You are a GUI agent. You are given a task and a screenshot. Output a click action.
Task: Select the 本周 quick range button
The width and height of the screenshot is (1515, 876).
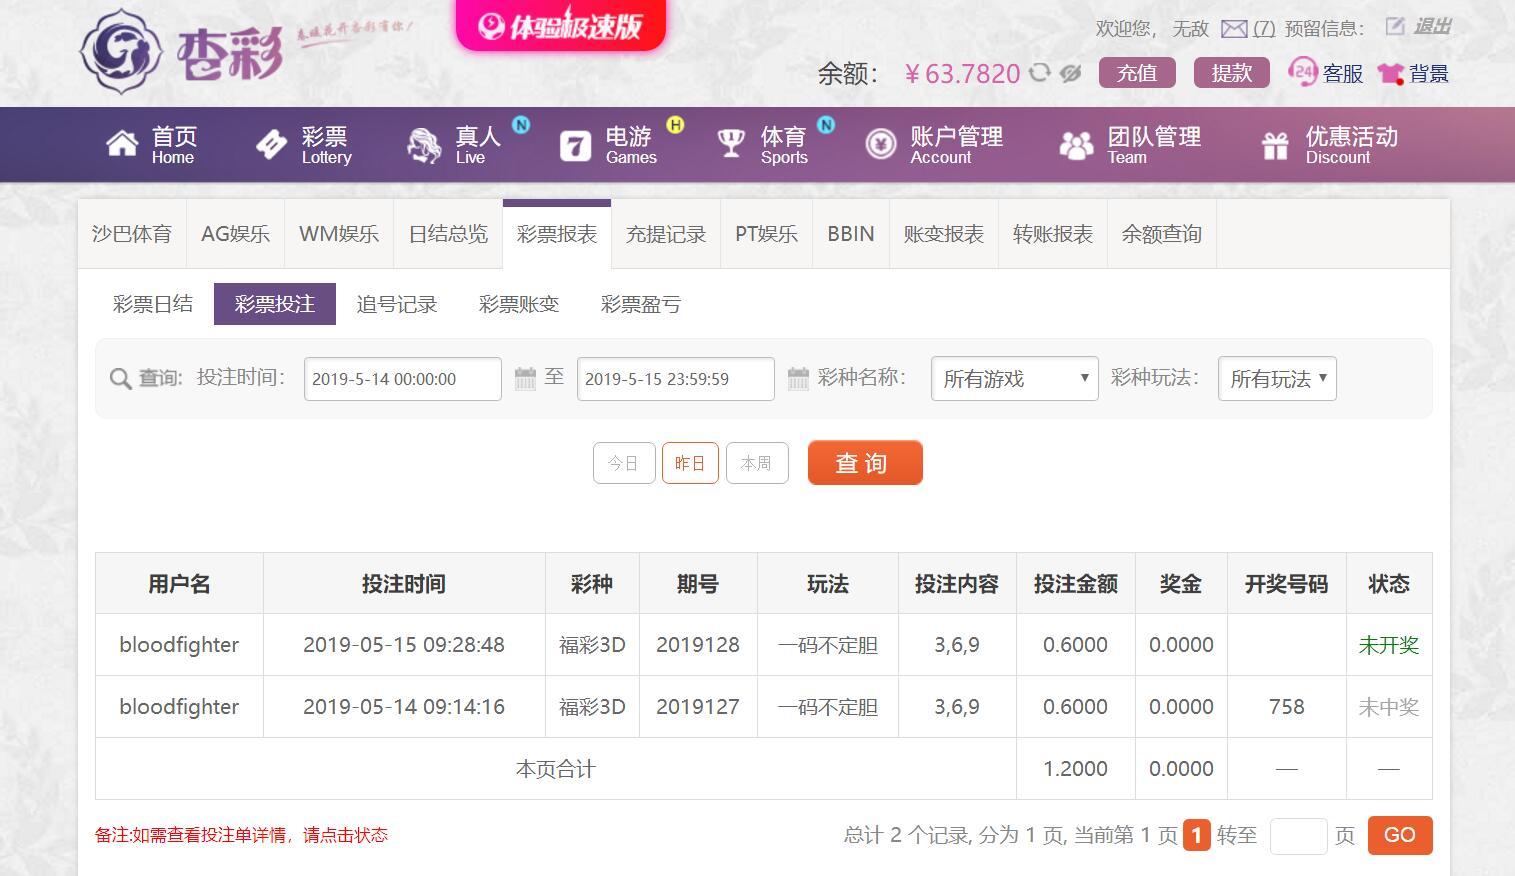[757, 463]
